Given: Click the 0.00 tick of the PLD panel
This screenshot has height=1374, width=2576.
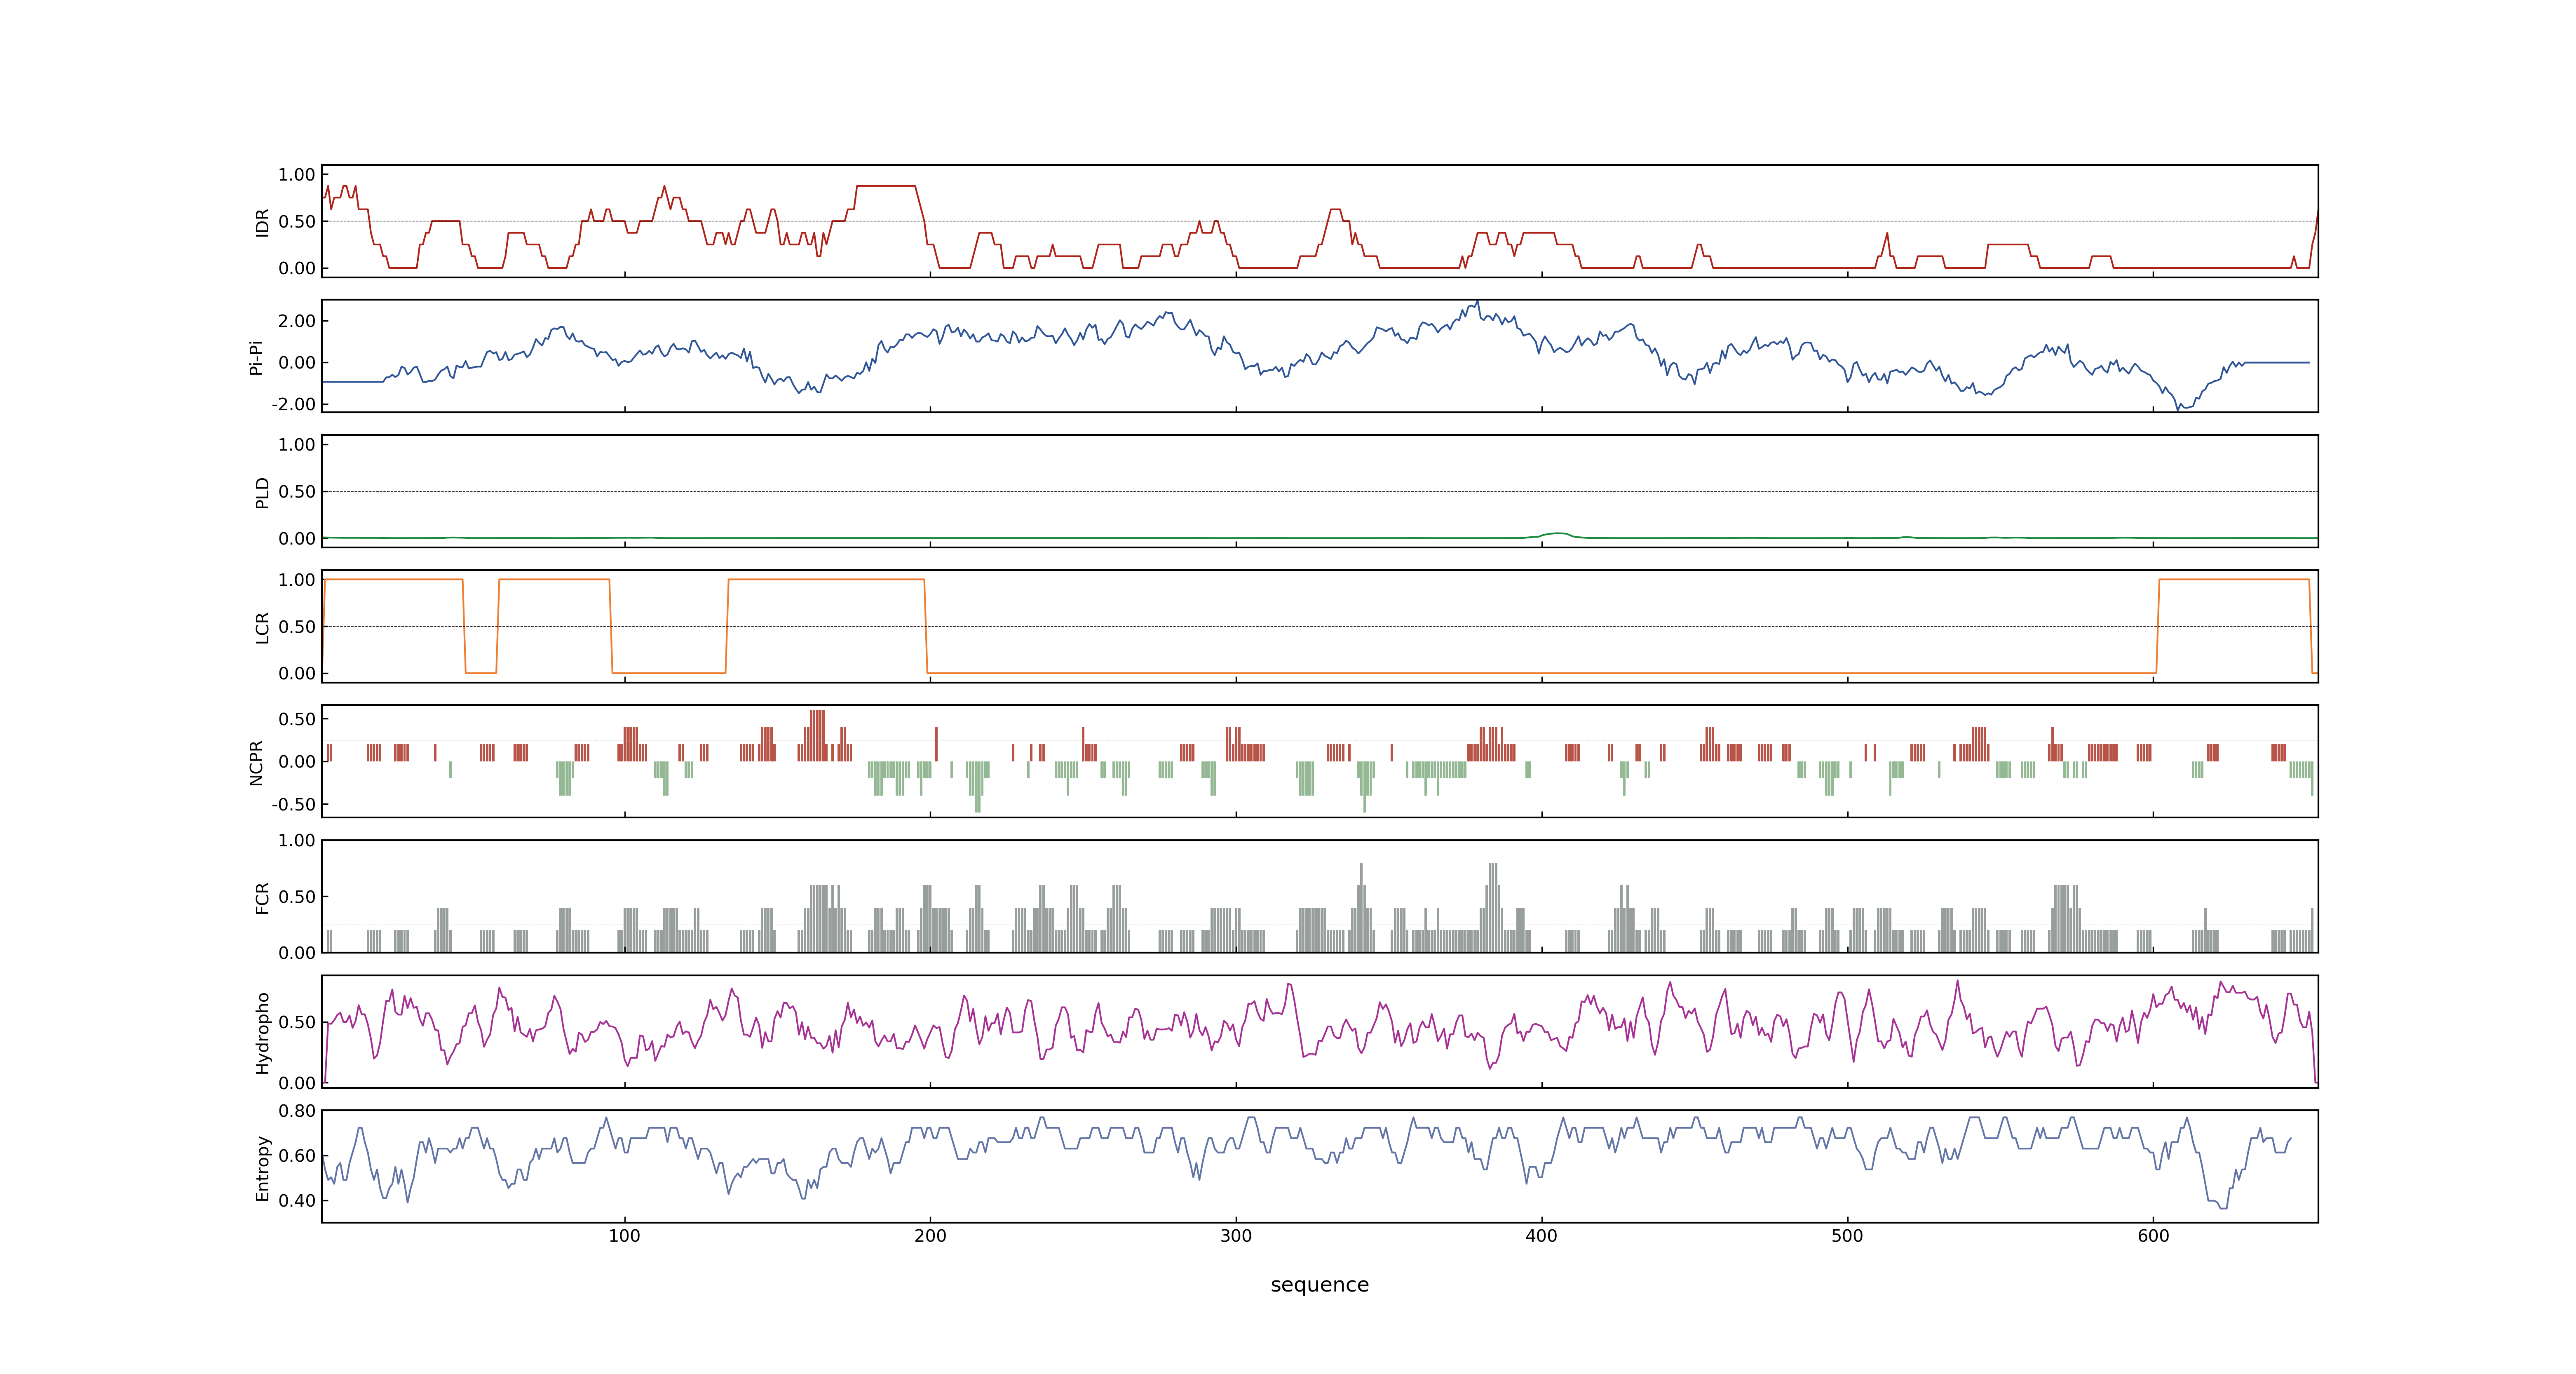Looking at the screenshot, I should pos(297,538).
